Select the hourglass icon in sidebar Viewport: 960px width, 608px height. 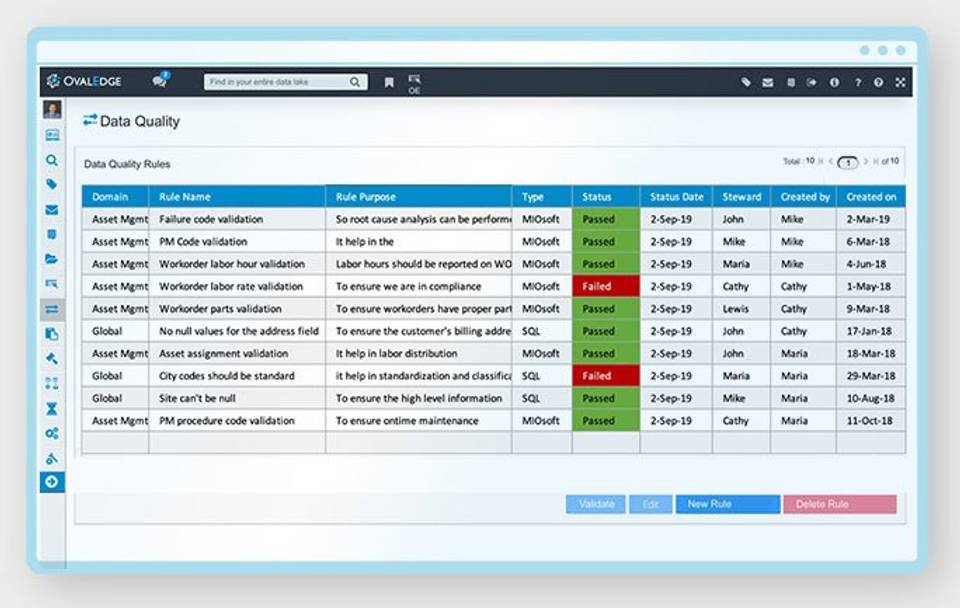[52, 409]
